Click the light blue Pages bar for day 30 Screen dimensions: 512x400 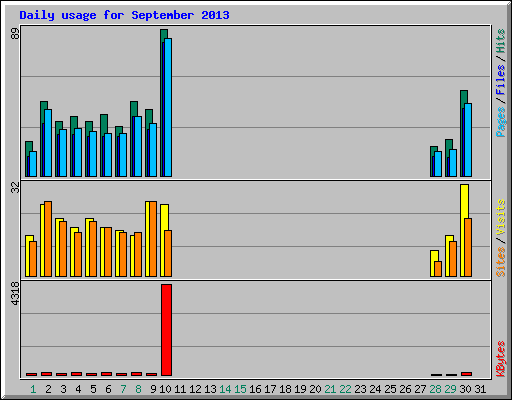(x=468, y=140)
